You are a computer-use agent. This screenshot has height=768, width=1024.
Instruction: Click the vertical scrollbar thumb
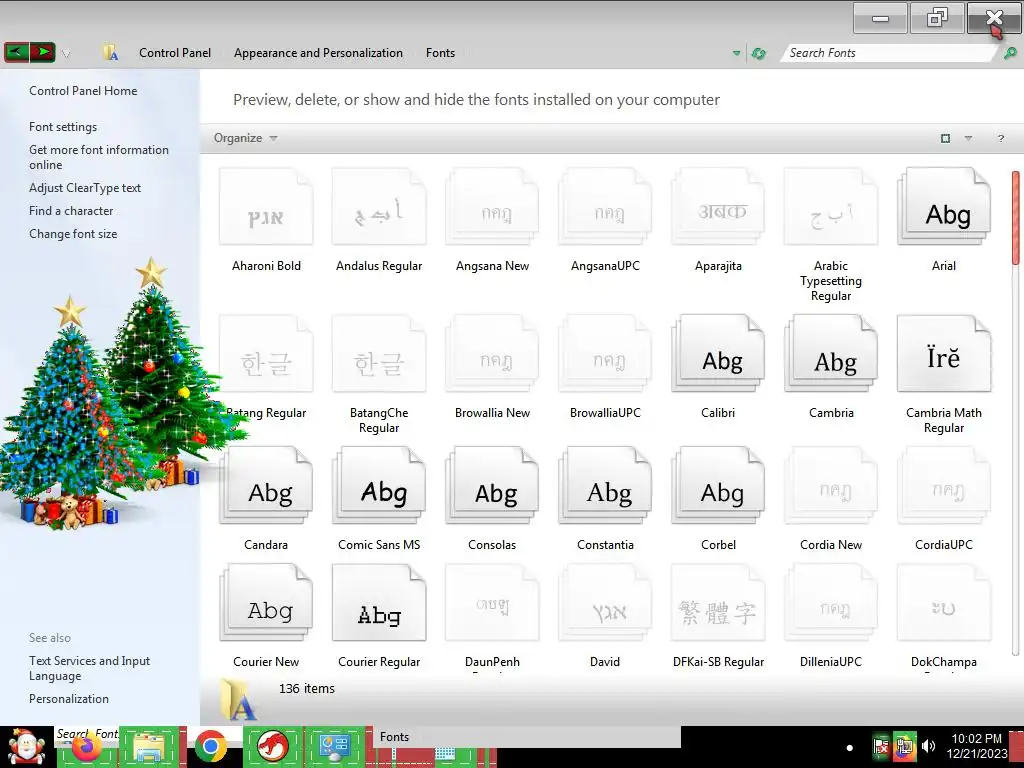1016,217
